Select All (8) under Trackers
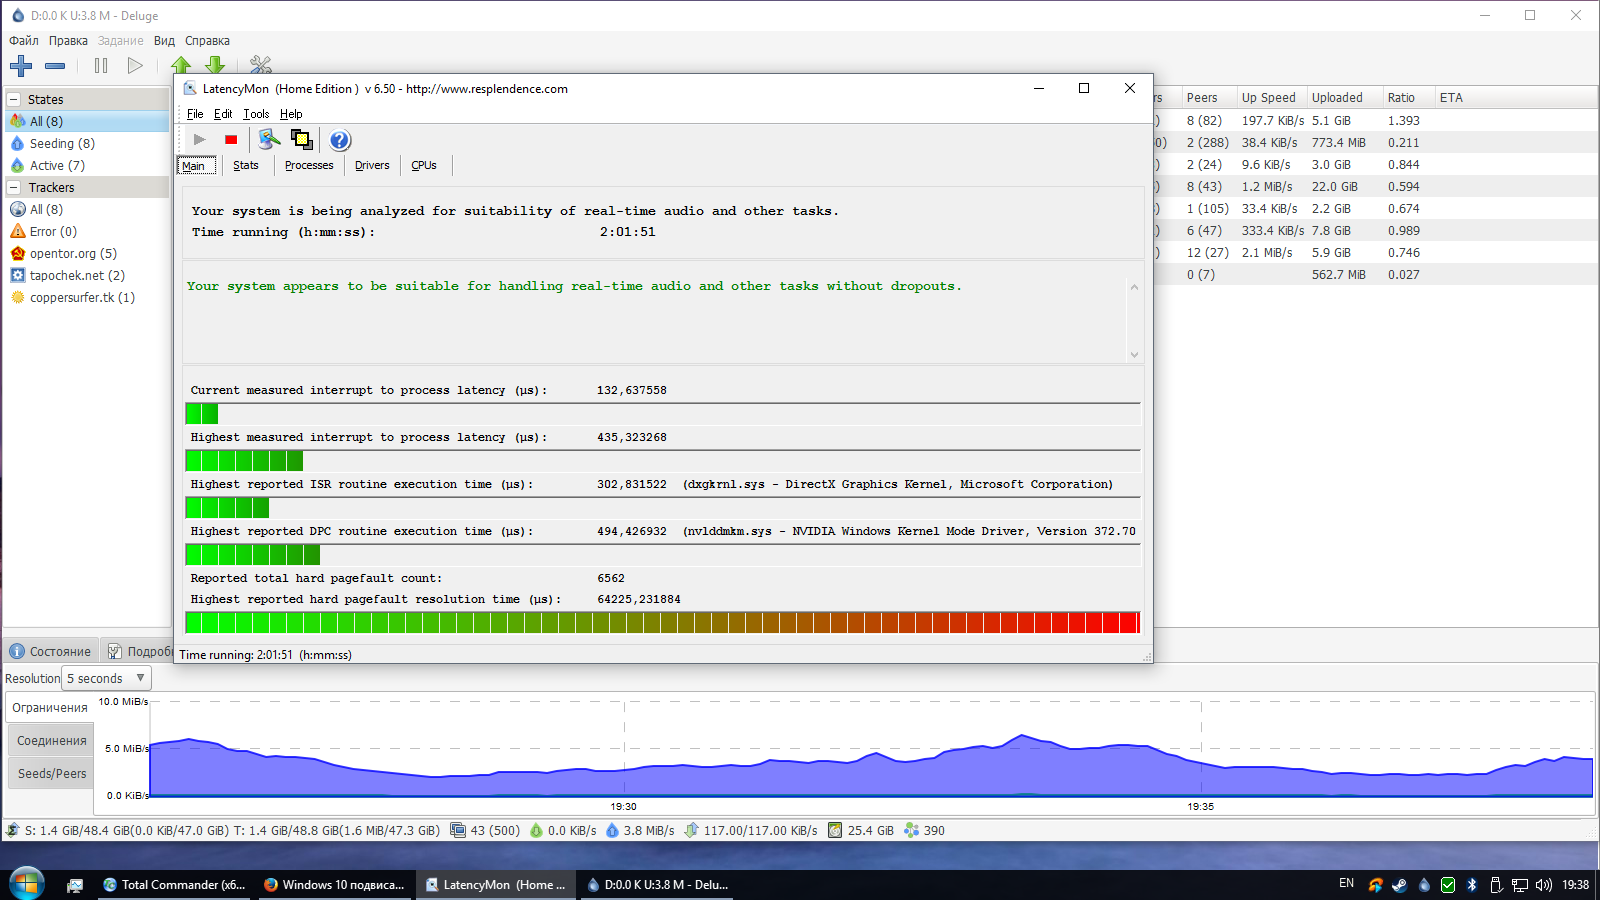 [x=46, y=210]
